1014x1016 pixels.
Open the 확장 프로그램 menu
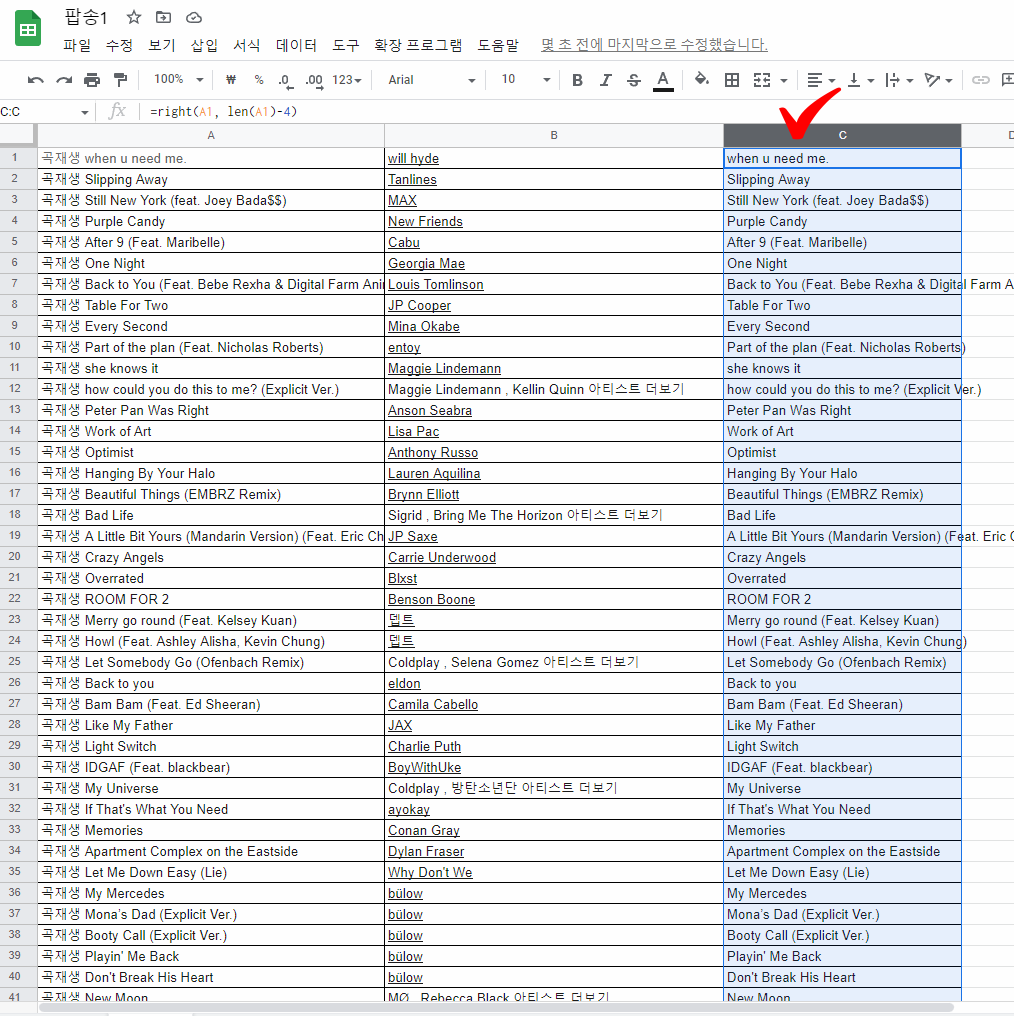pos(418,45)
